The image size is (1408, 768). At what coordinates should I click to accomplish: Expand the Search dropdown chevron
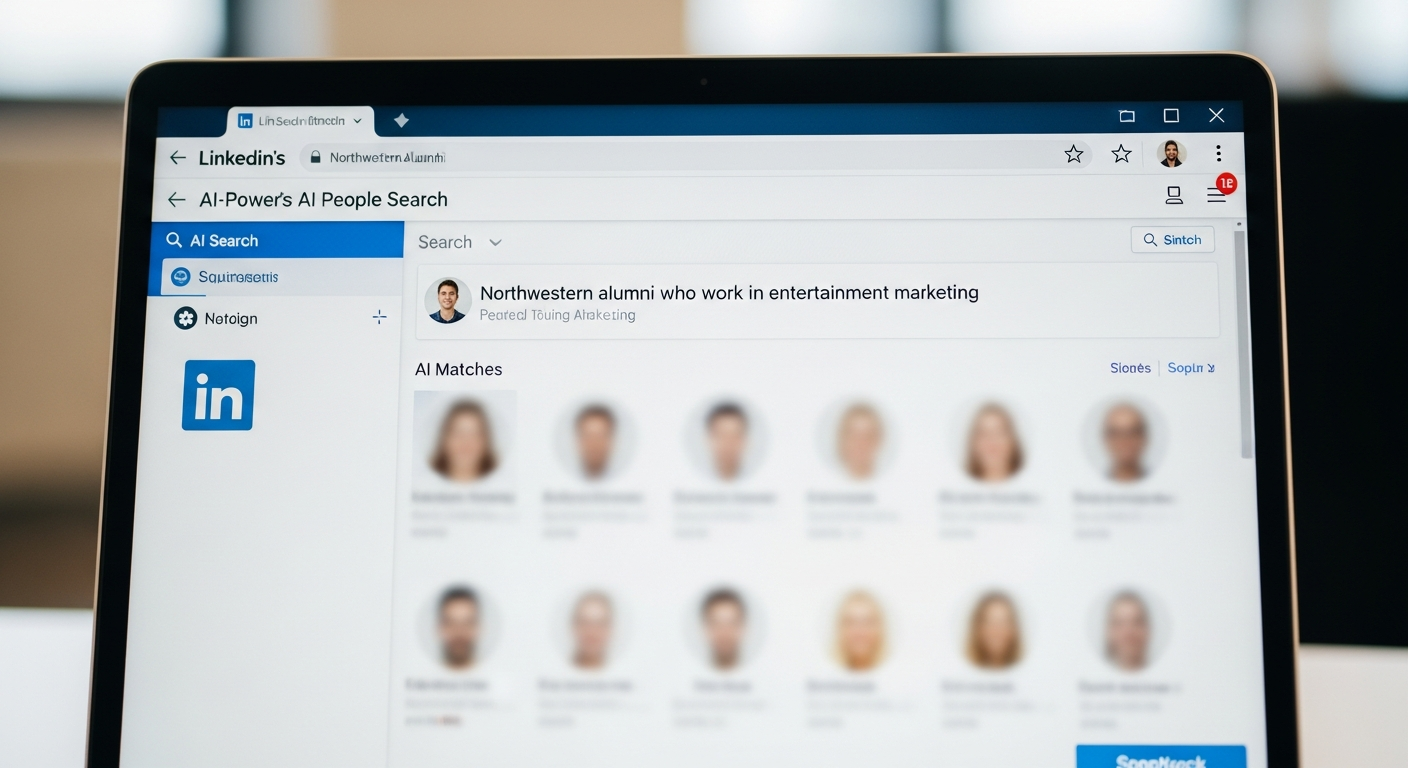tap(495, 243)
